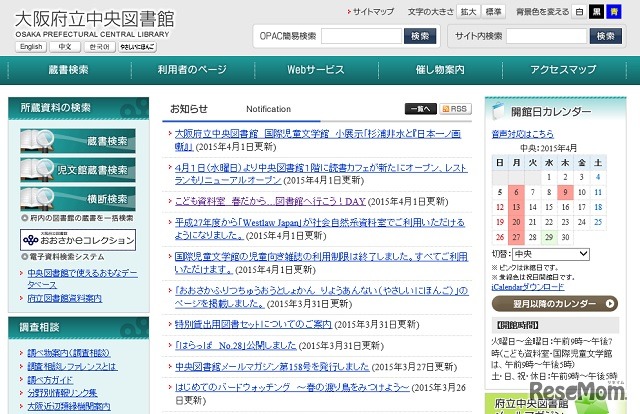Open the 調べ方ガイド link
640x414 pixels.
(x=50, y=380)
